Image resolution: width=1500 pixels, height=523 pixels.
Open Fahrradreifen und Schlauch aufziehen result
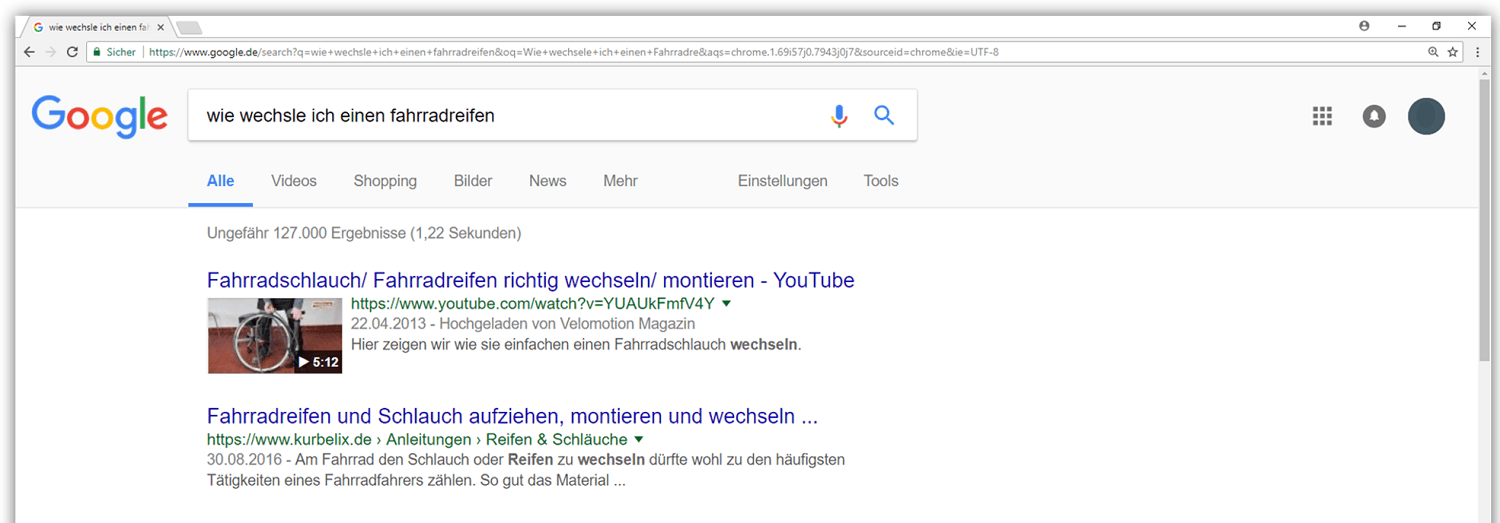coord(512,416)
